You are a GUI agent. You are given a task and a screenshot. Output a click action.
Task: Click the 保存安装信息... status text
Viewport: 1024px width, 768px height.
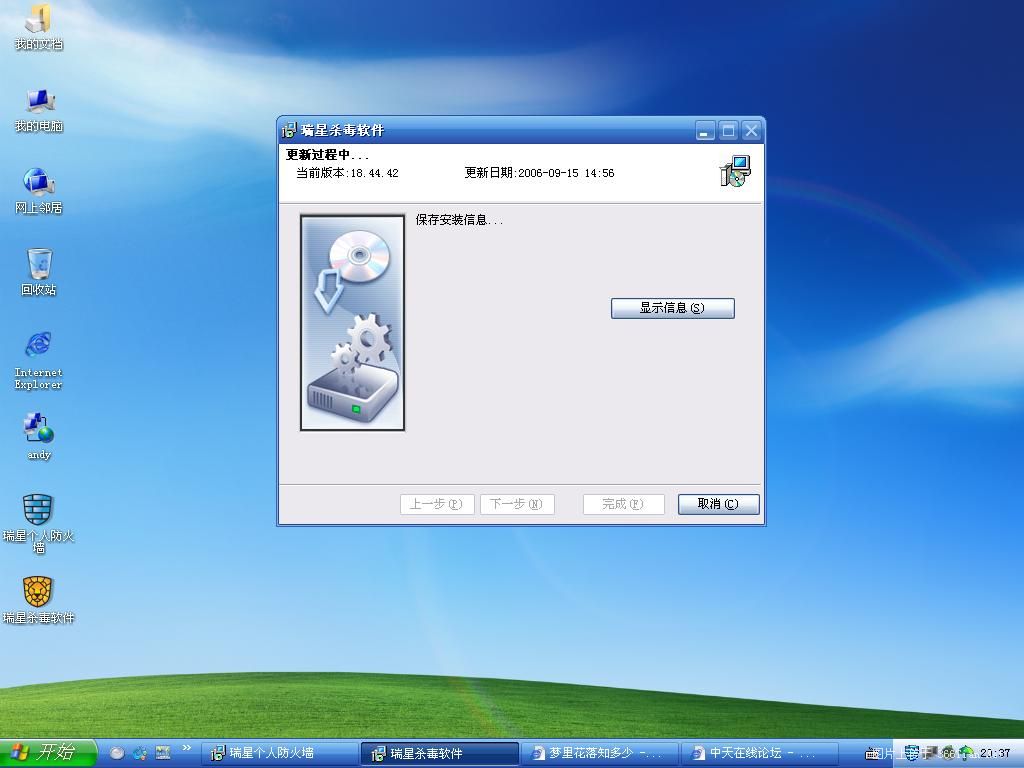pyautogui.click(x=459, y=220)
